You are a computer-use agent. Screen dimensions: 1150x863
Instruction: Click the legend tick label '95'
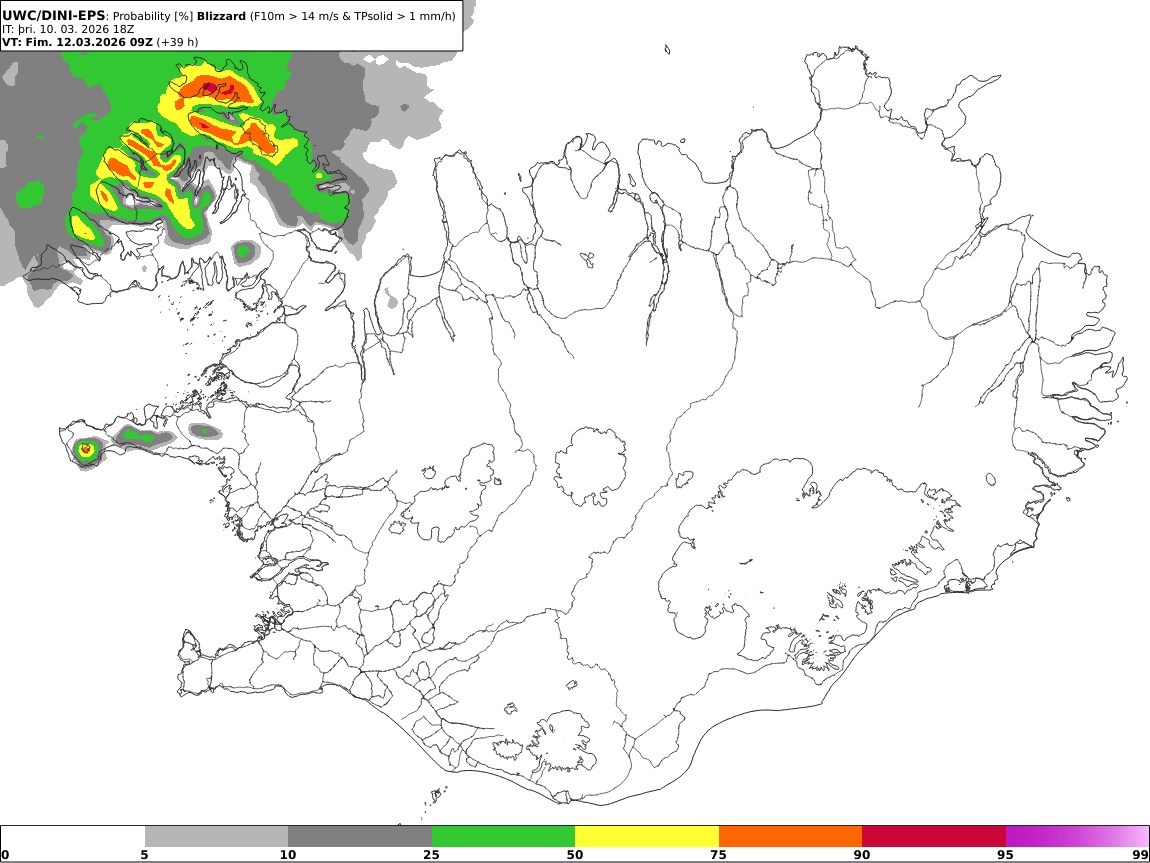pyautogui.click(x=1006, y=854)
